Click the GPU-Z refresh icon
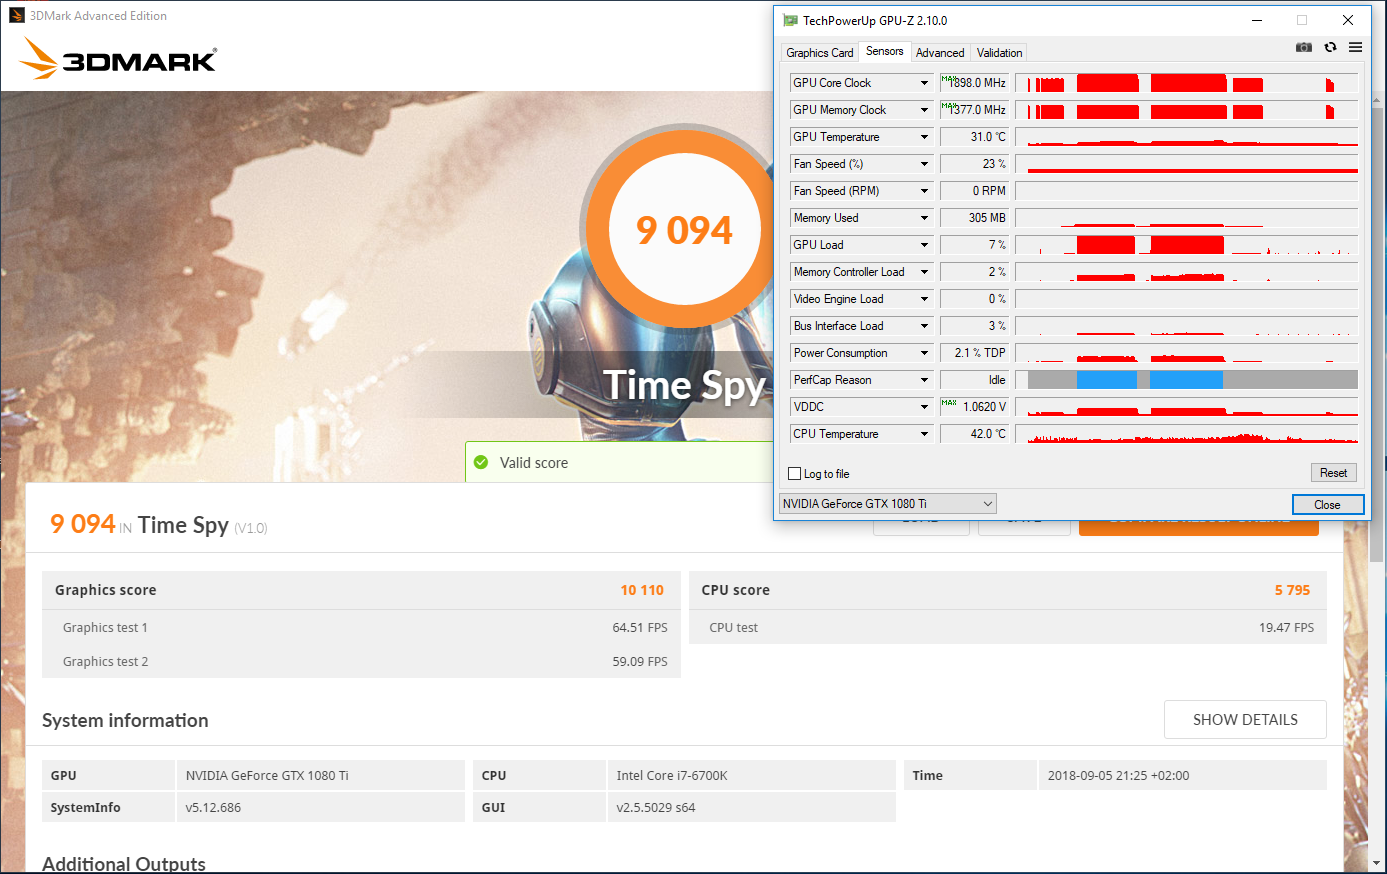The height and width of the screenshot is (874, 1387). click(1330, 47)
